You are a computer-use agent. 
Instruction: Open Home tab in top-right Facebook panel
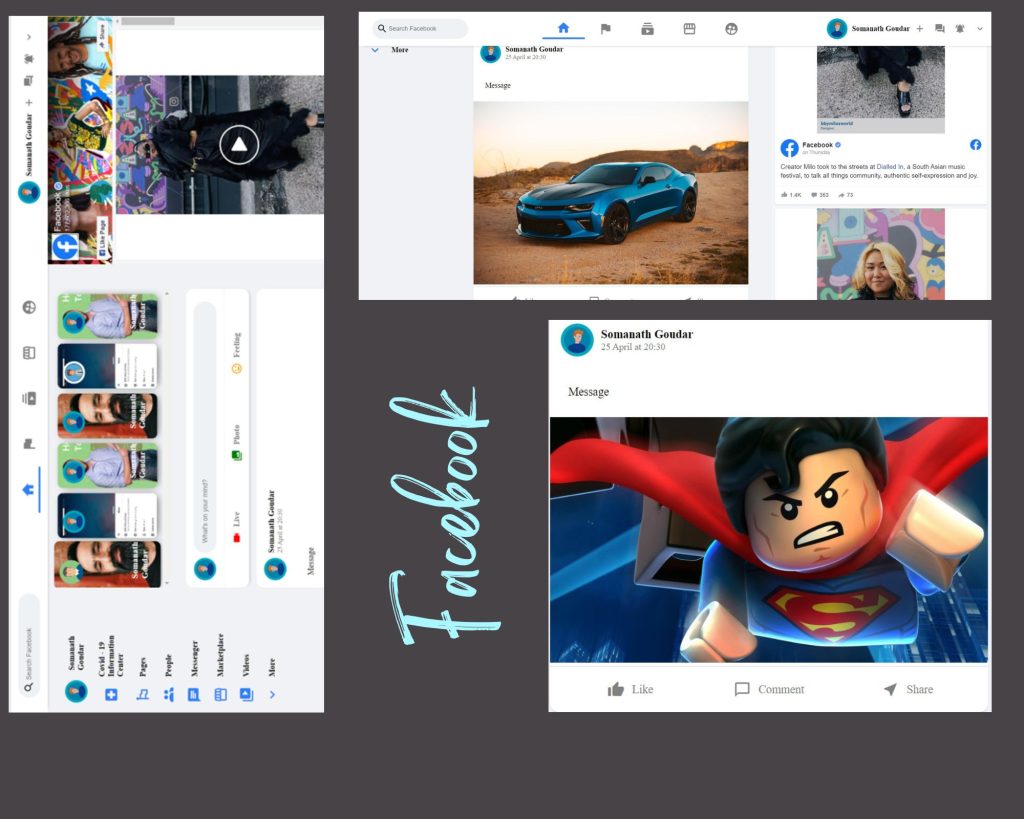[x=564, y=28]
